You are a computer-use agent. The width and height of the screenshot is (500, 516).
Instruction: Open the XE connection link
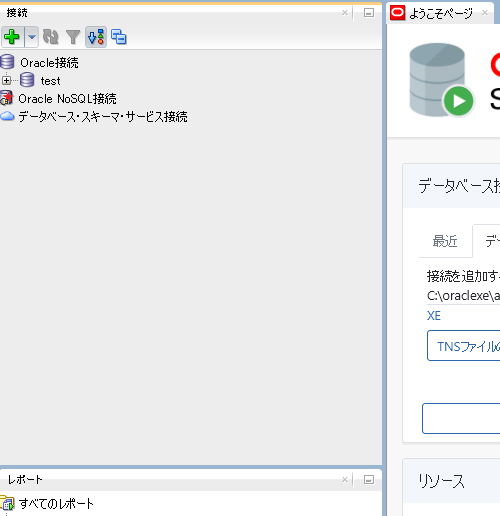pyautogui.click(x=434, y=316)
